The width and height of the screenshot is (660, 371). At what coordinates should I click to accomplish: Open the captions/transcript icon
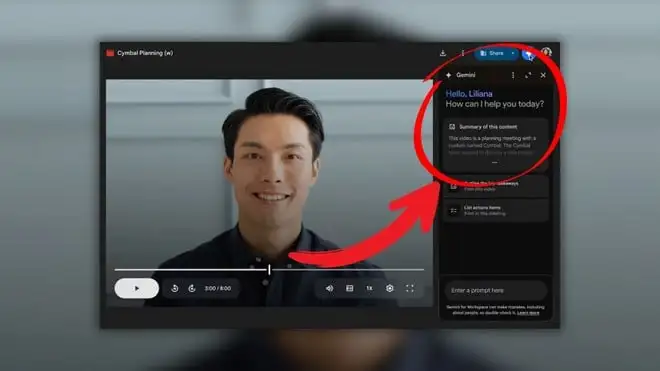pyautogui.click(x=349, y=288)
